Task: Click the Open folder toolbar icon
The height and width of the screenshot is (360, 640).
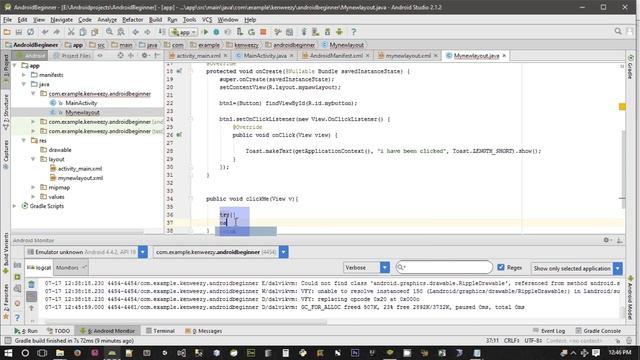Action: pyautogui.click(x=7, y=32)
